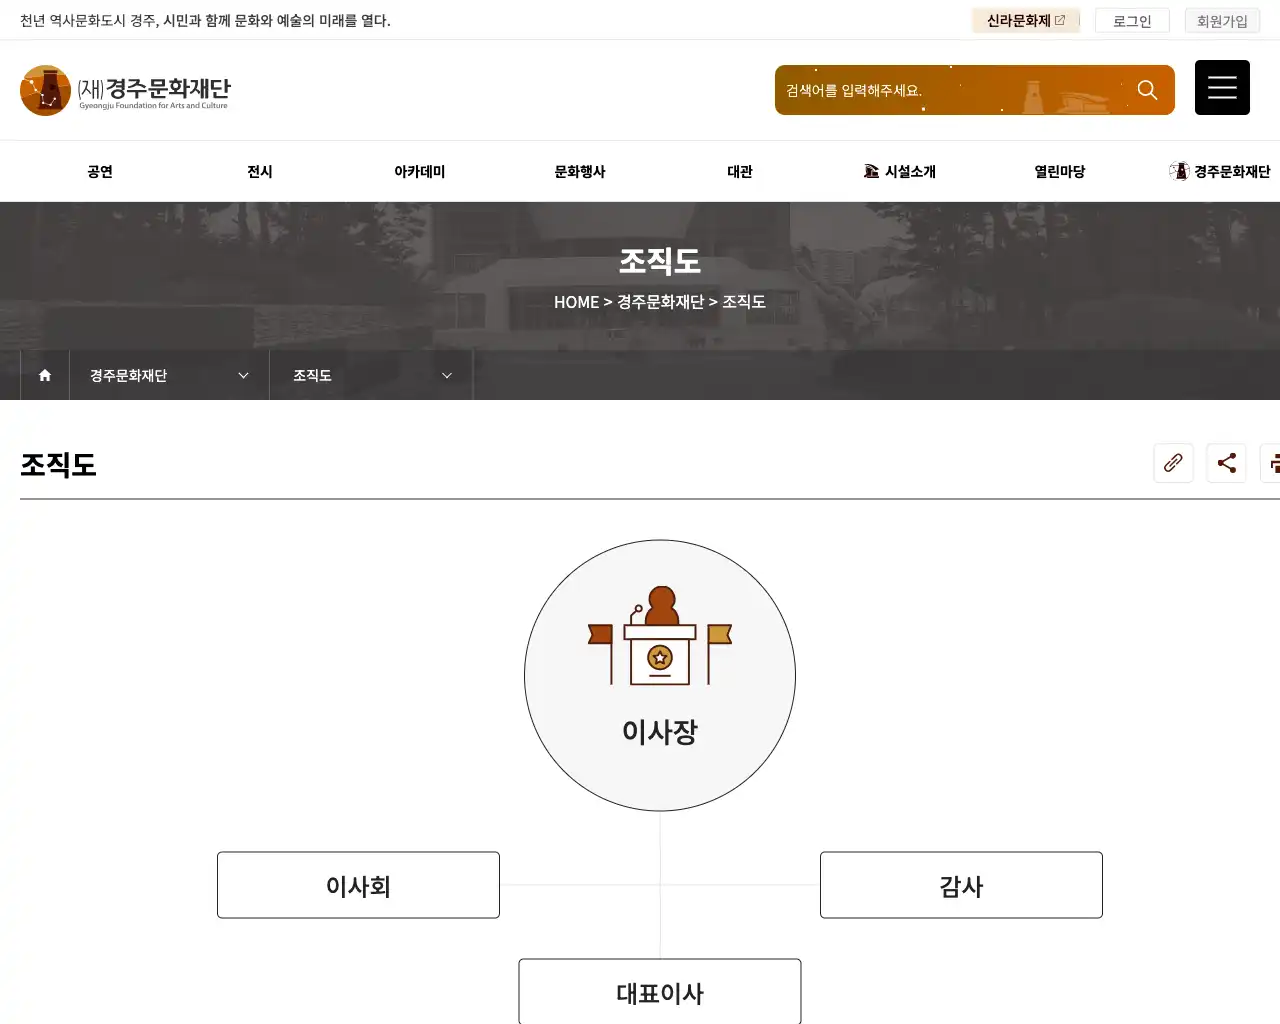Viewport: 1280px width, 1024px height.
Task: Select the 공연 menu item
Action: [99, 171]
